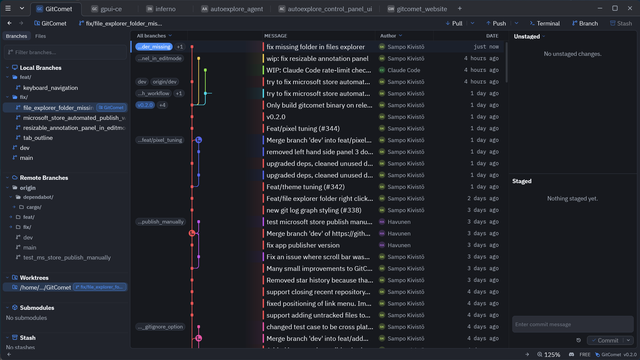Select commit 'WIP: Claude Code rate-limit chec...'
640x360 pixels.
[318, 70]
